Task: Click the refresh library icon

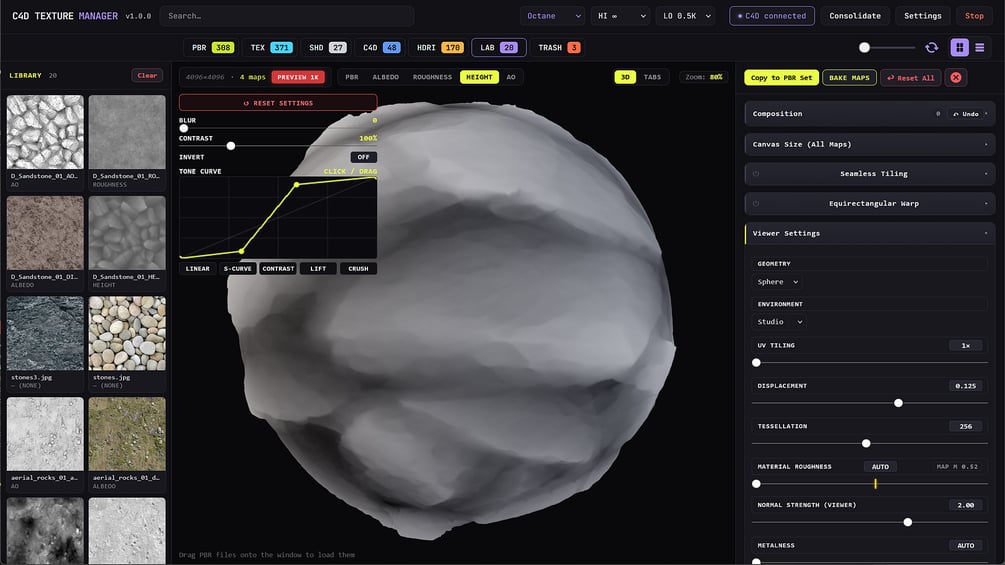Action: coord(931,47)
